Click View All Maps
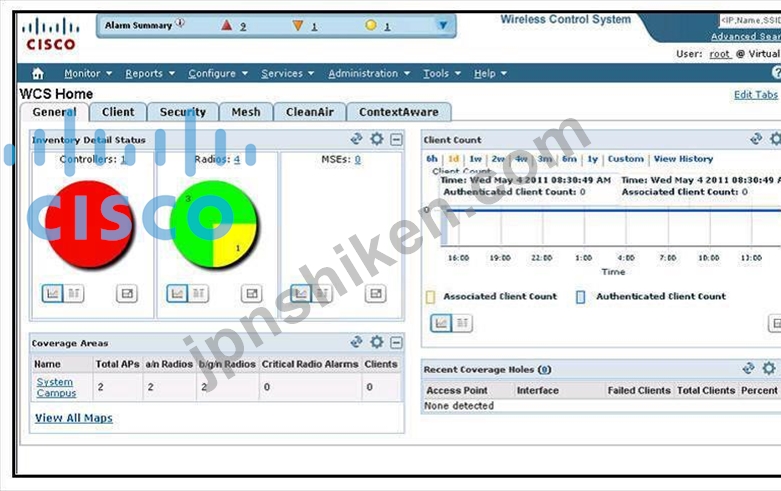The width and height of the screenshot is (781, 491). click(74, 418)
